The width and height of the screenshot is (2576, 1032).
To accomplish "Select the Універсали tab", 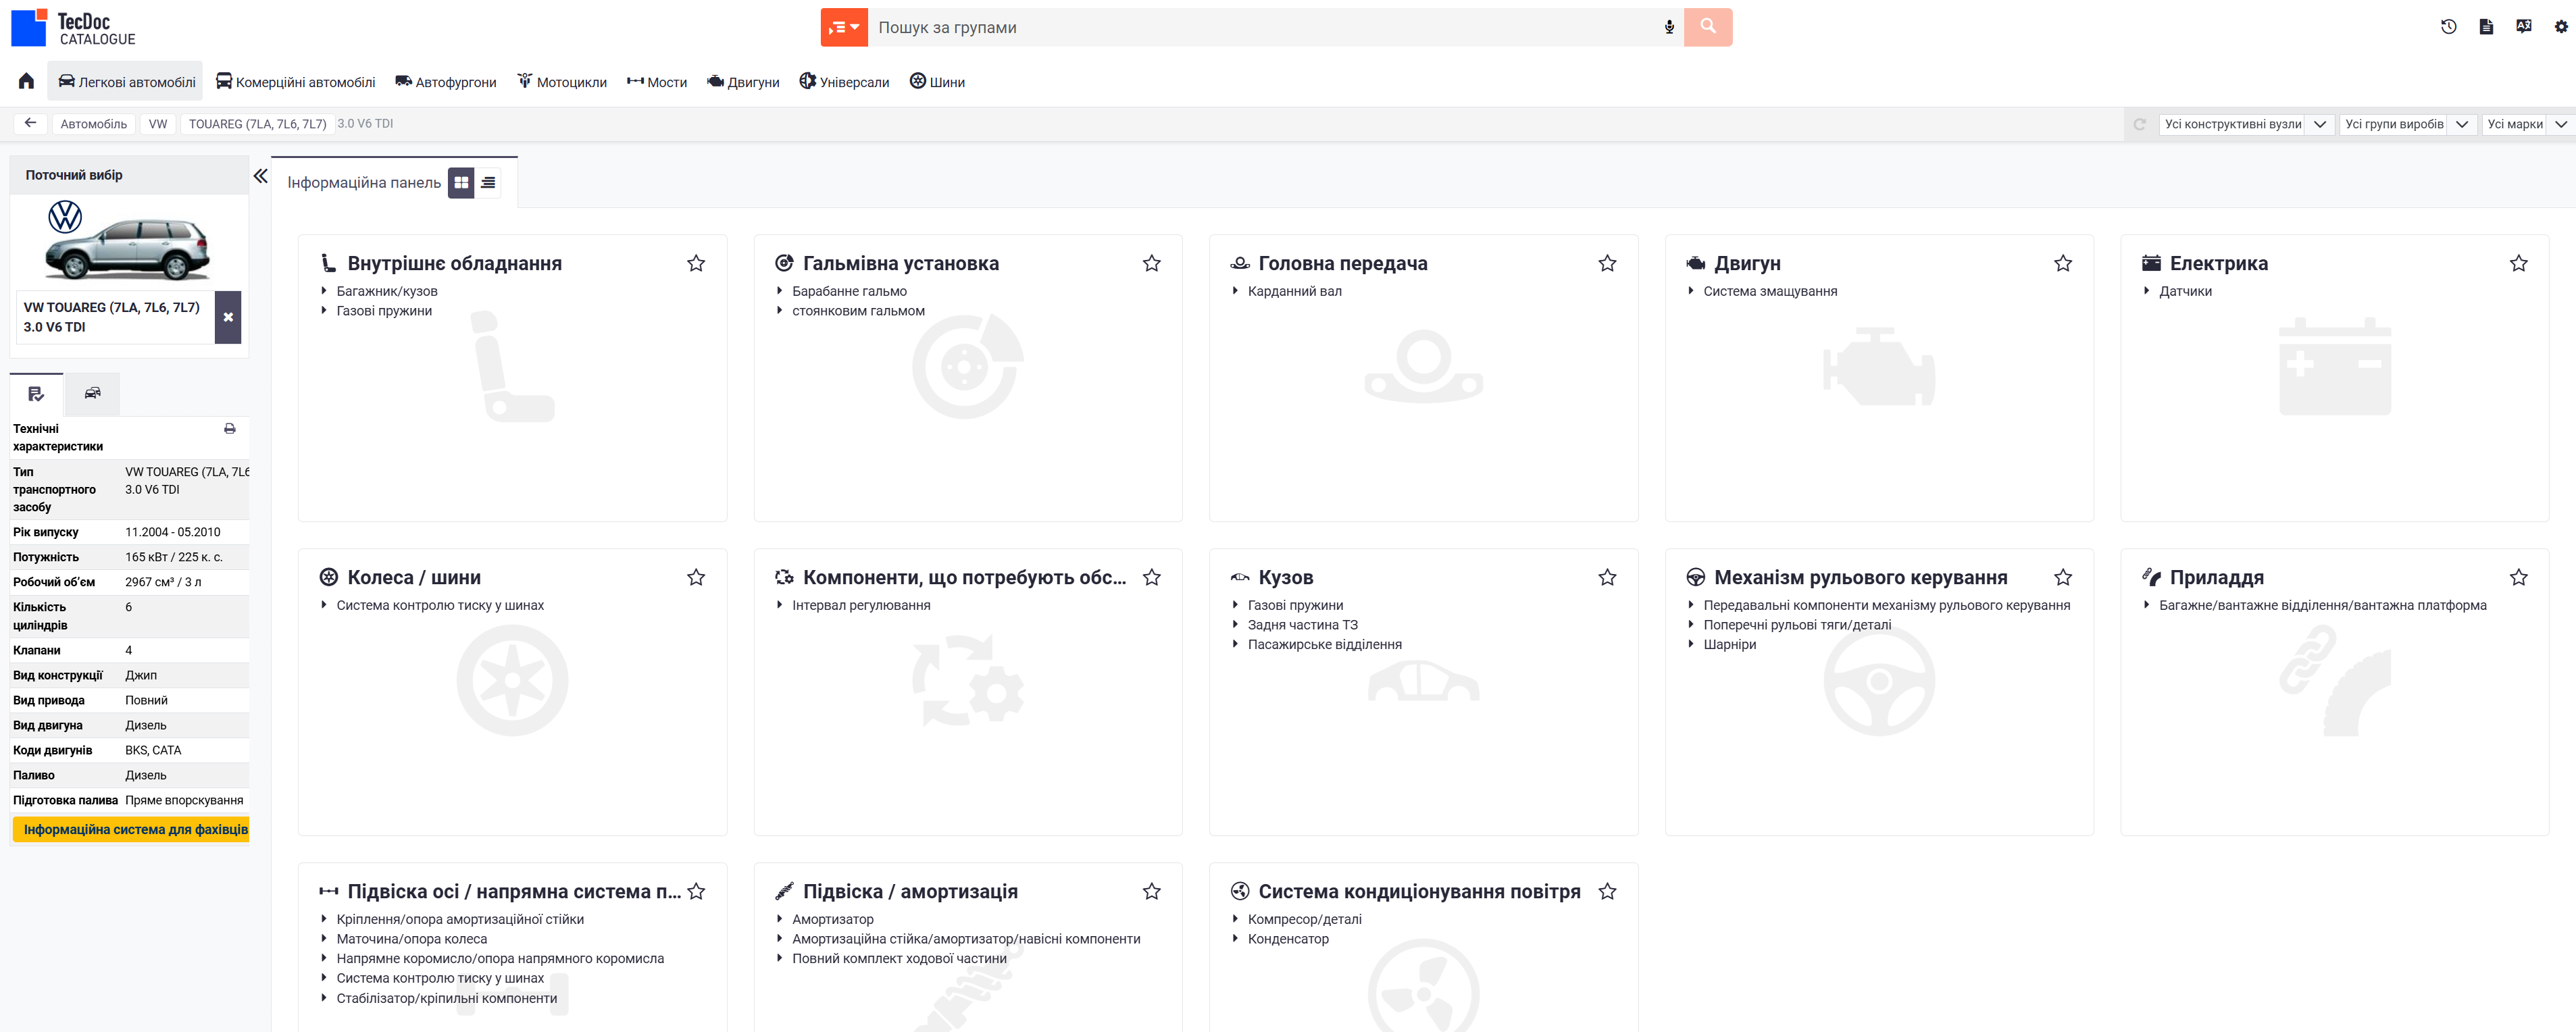I will [x=844, y=81].
